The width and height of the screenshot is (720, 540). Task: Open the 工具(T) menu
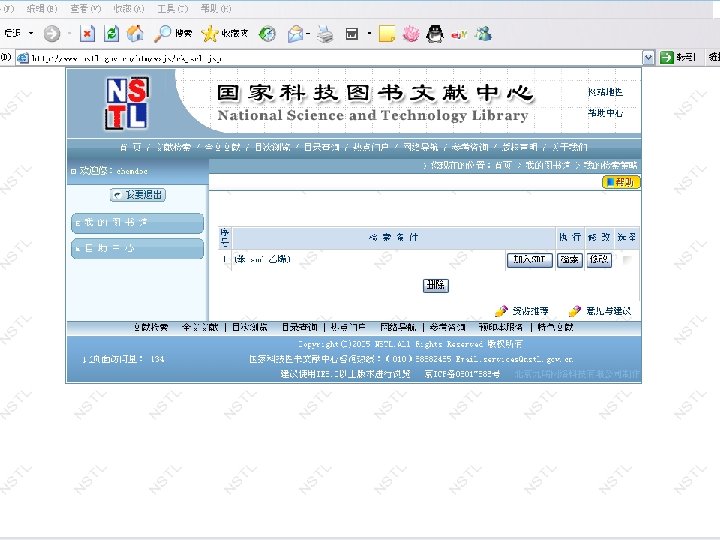point(173,9)
